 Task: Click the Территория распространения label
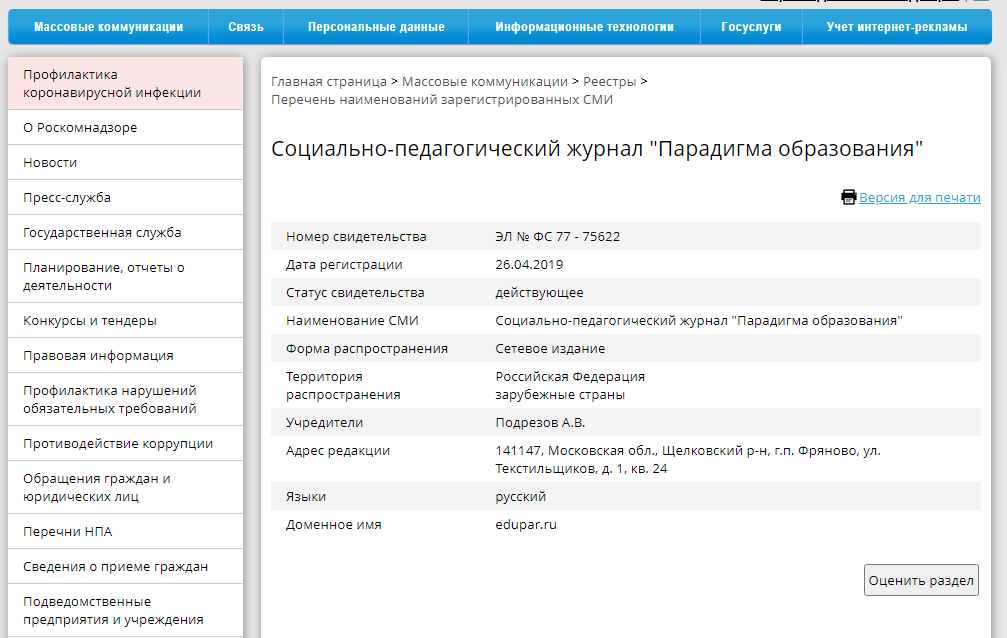(344, 385)
